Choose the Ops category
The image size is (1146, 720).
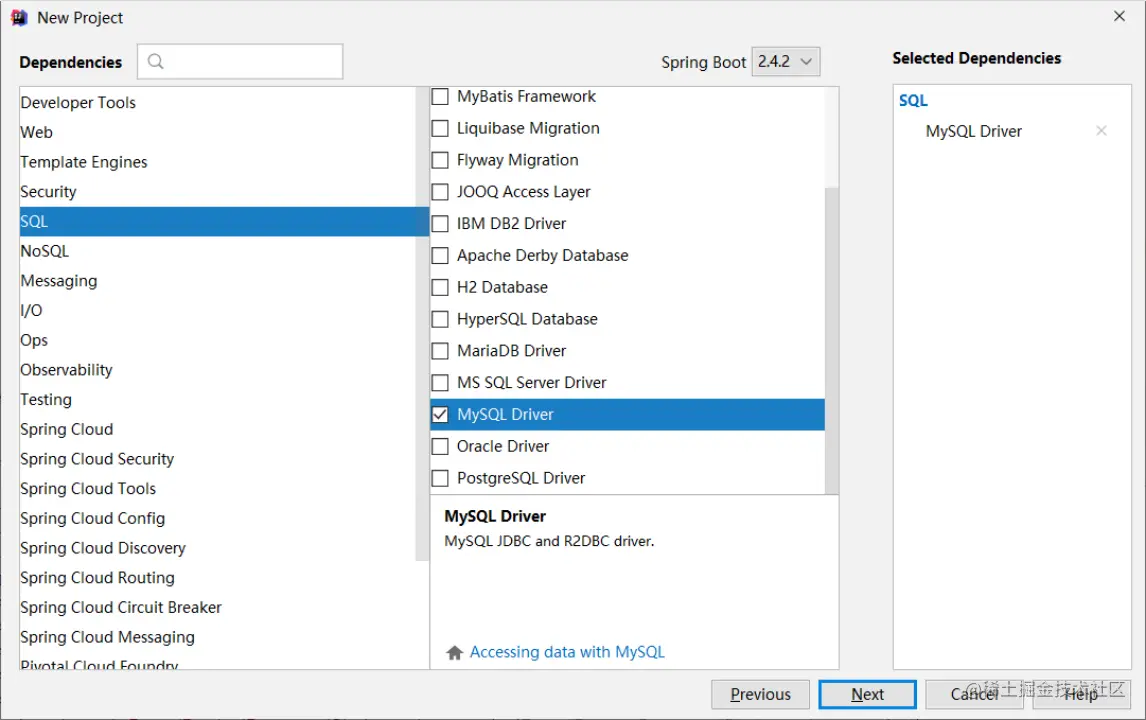click(x=218, y=341)
